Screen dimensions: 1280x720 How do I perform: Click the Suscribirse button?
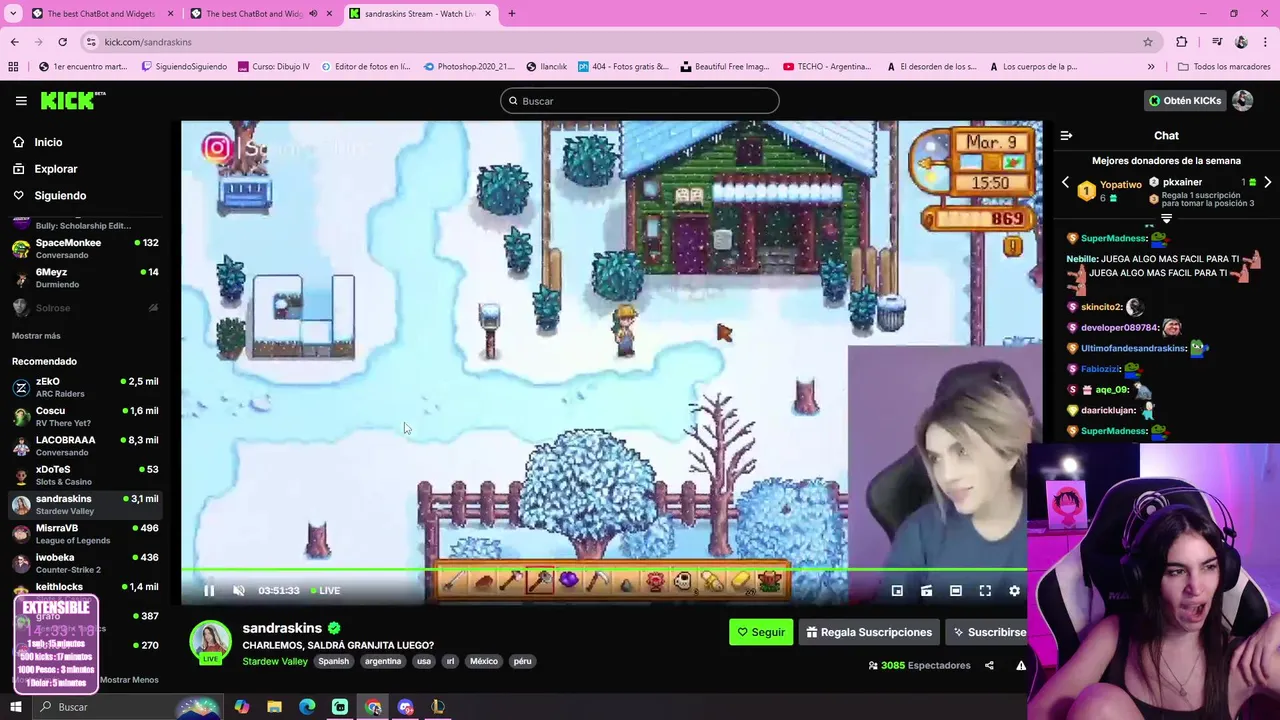[x=988, y=632]
